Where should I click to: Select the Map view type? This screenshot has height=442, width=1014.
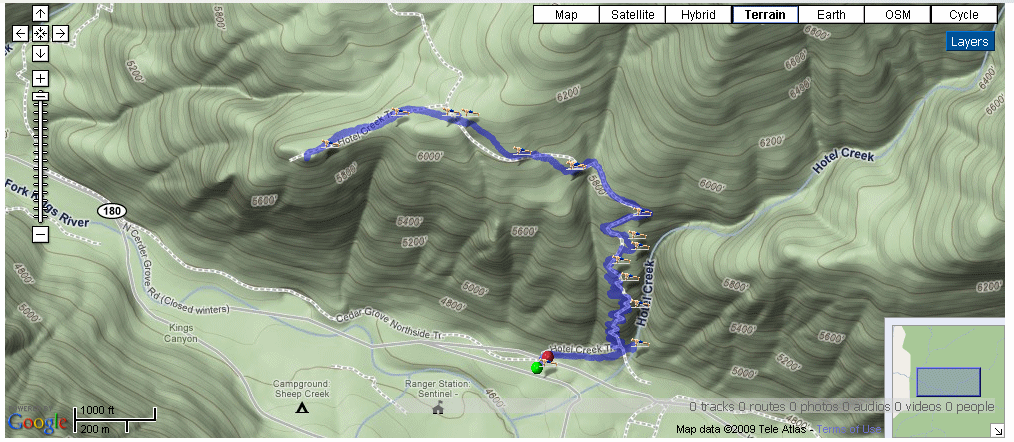coord(566,15)
